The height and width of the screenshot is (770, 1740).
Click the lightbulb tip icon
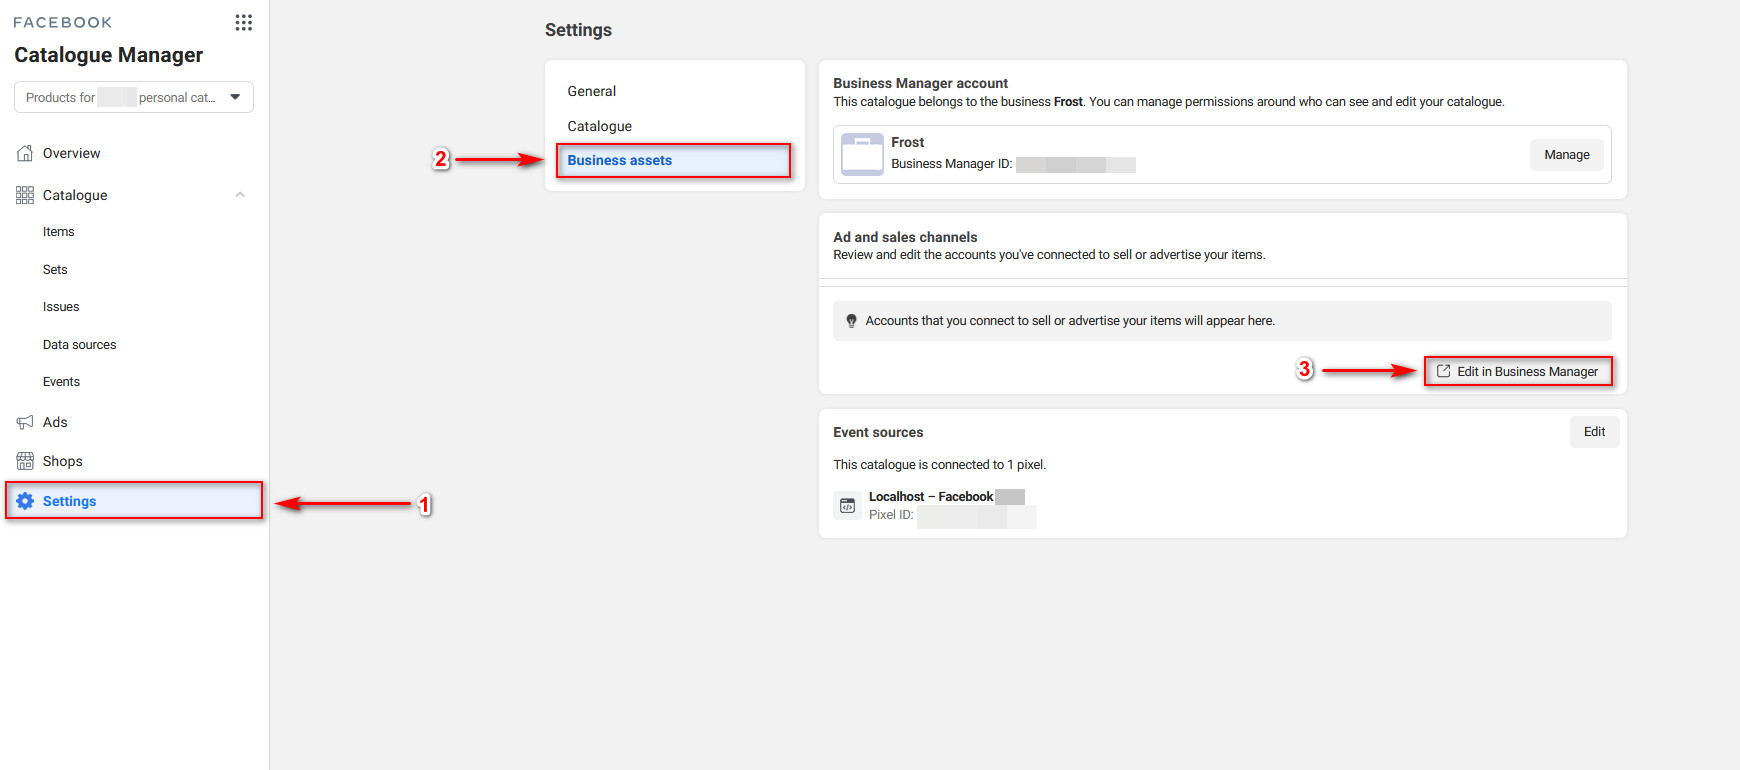pos(851,321)
